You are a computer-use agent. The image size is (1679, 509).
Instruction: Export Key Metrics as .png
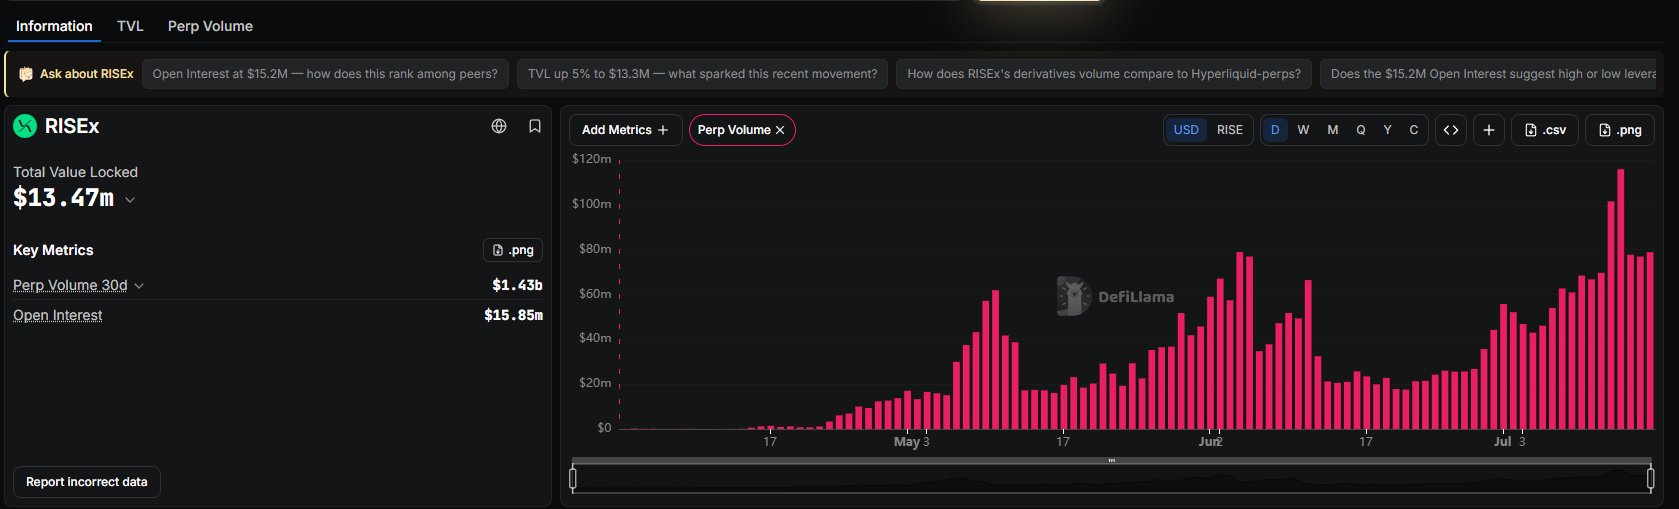[x=513, y=250]
